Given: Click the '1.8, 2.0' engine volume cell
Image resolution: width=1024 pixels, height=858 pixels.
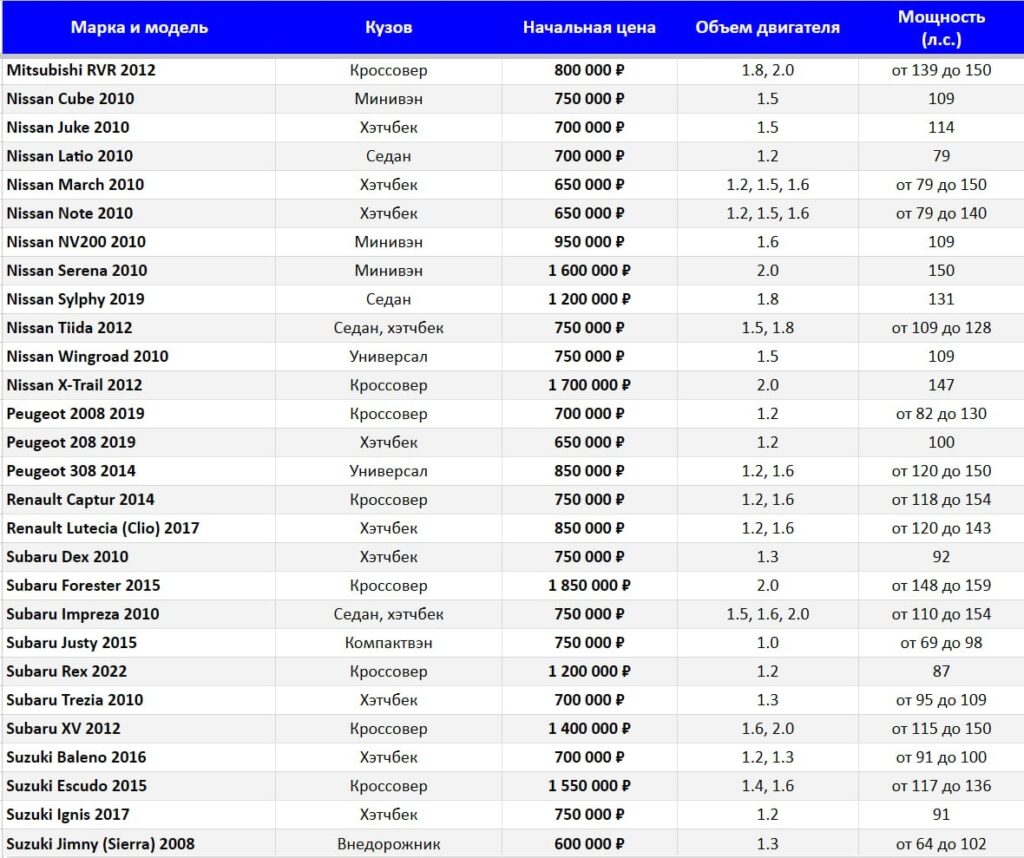Looking at the screenshot, I should coord(767,70).
